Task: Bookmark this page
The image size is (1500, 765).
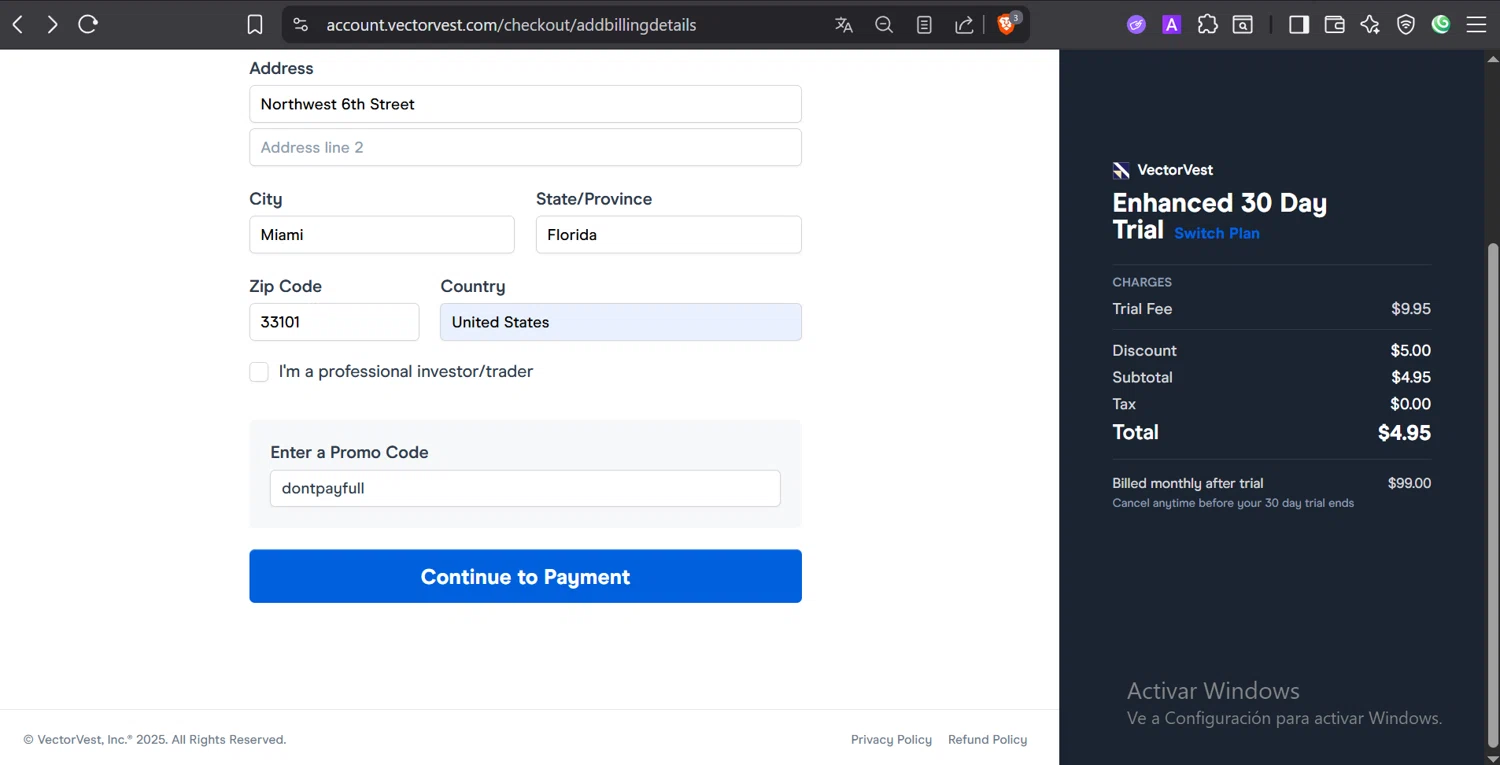Action: pos(255,25)
